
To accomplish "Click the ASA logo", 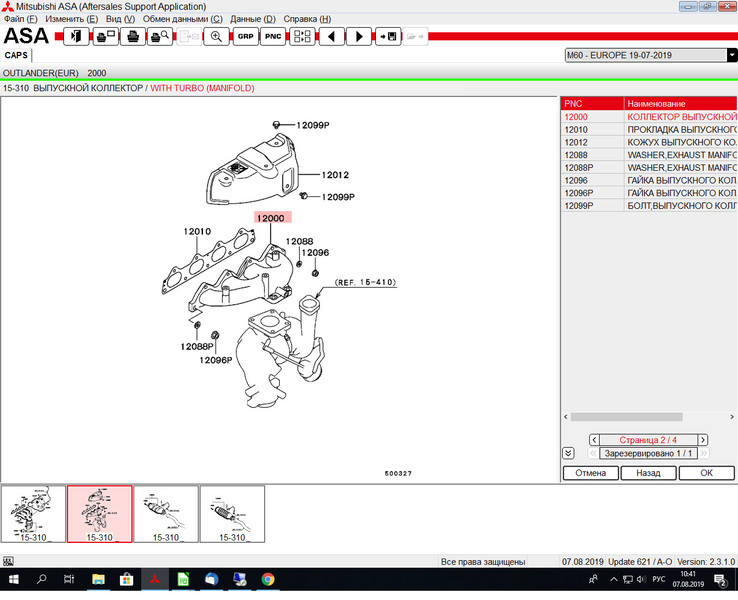I will point(26,36).
